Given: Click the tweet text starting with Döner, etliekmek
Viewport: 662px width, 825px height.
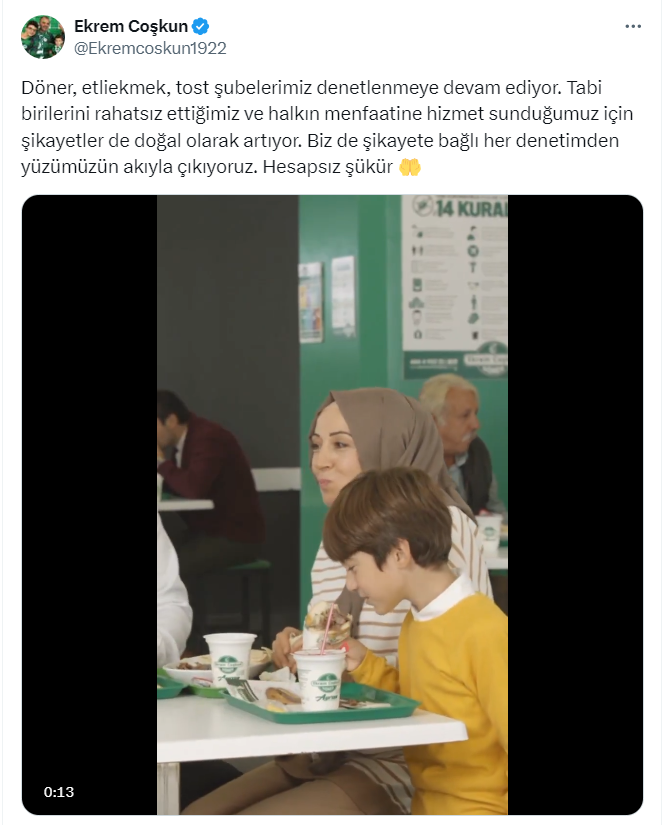Looking at the screenshot, I should click(327, 127).
